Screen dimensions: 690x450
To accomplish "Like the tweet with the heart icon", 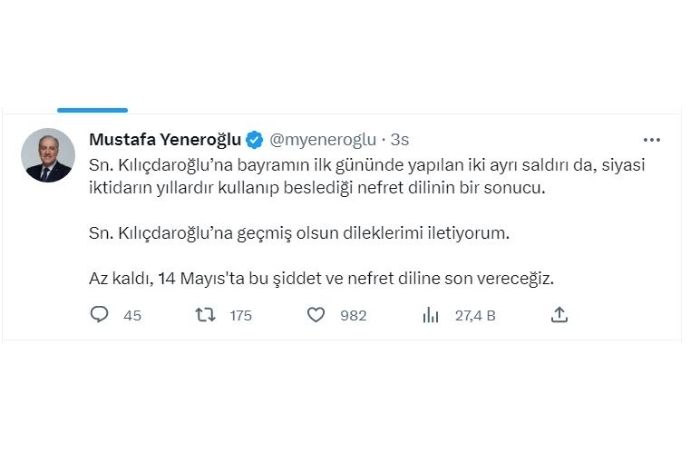I will click(316, 315).
